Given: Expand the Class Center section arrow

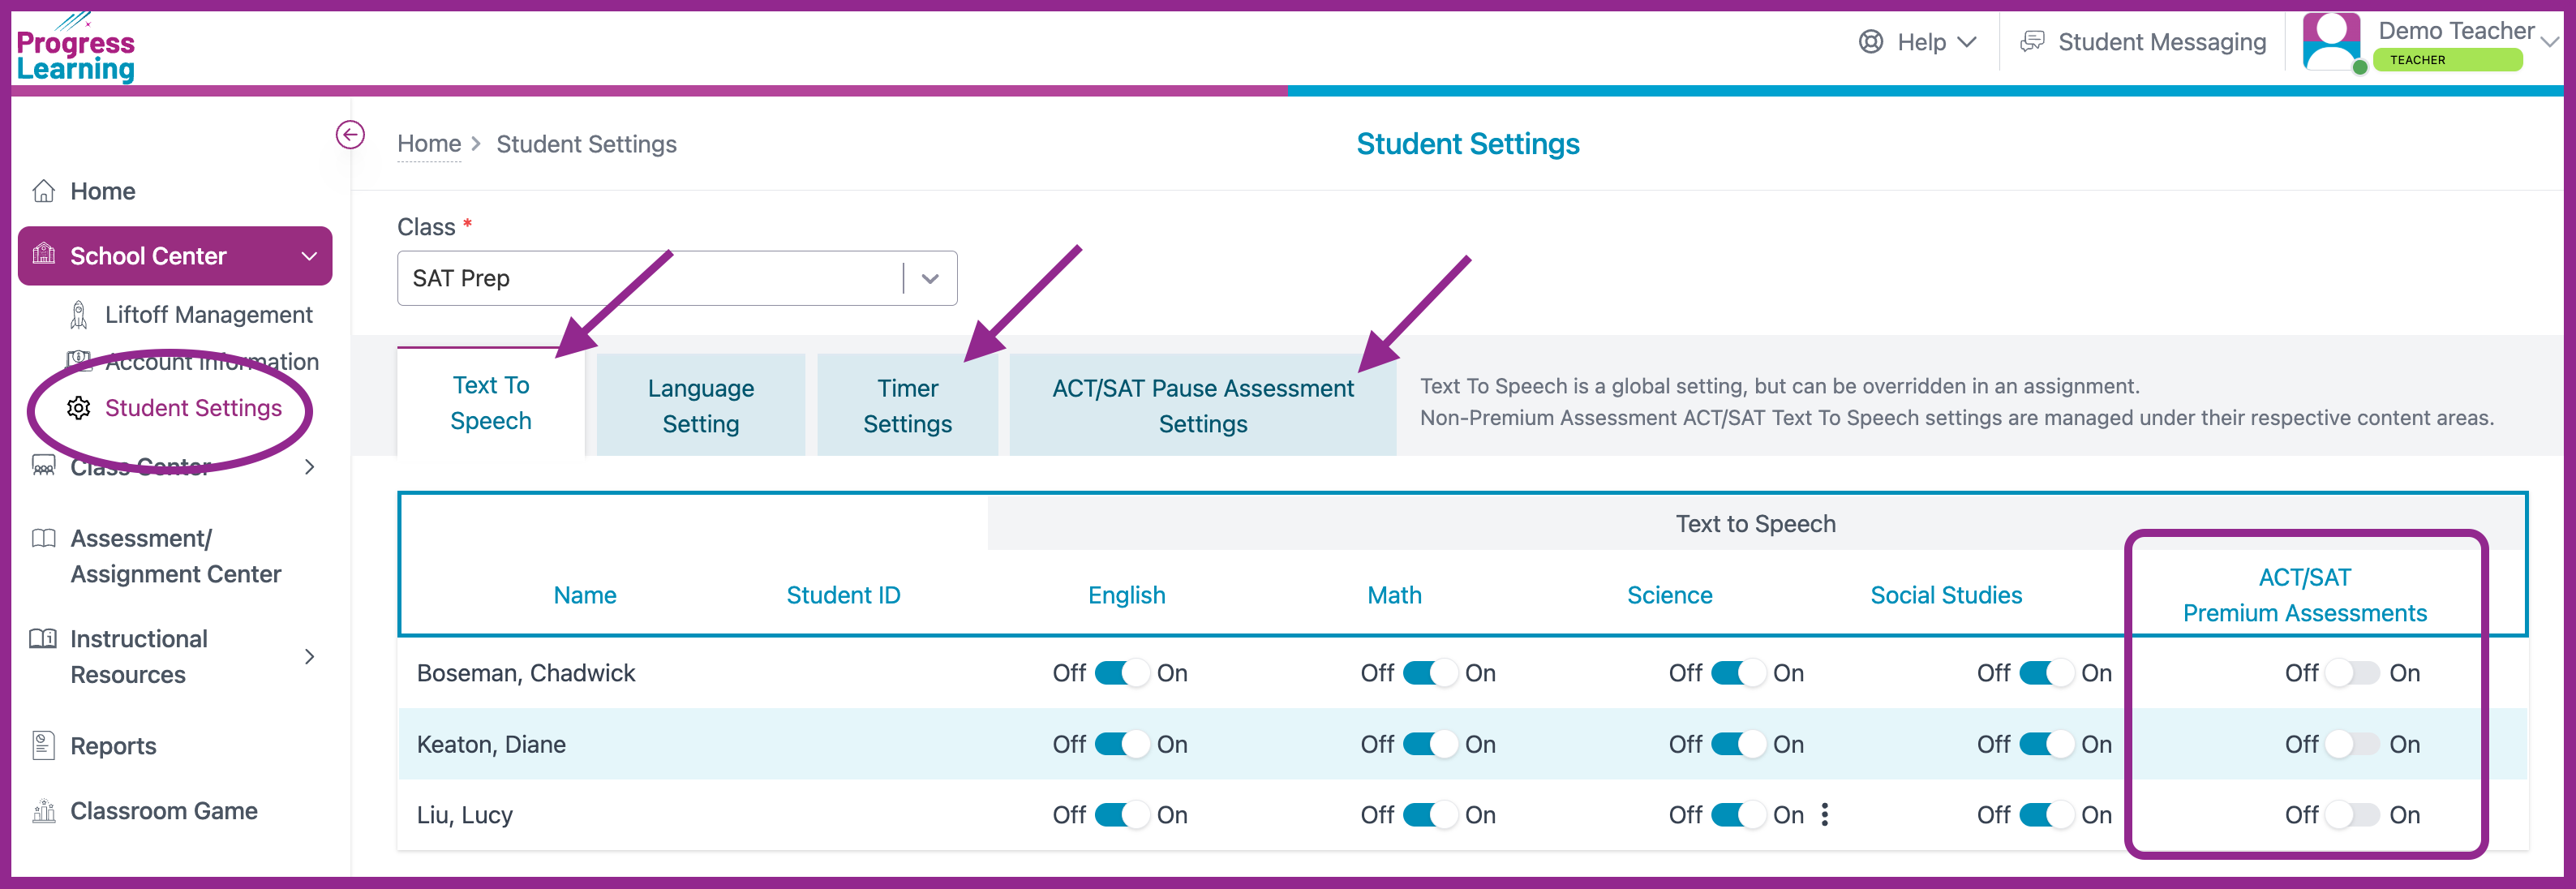Looking at the screenshot, I should (310, 467).
